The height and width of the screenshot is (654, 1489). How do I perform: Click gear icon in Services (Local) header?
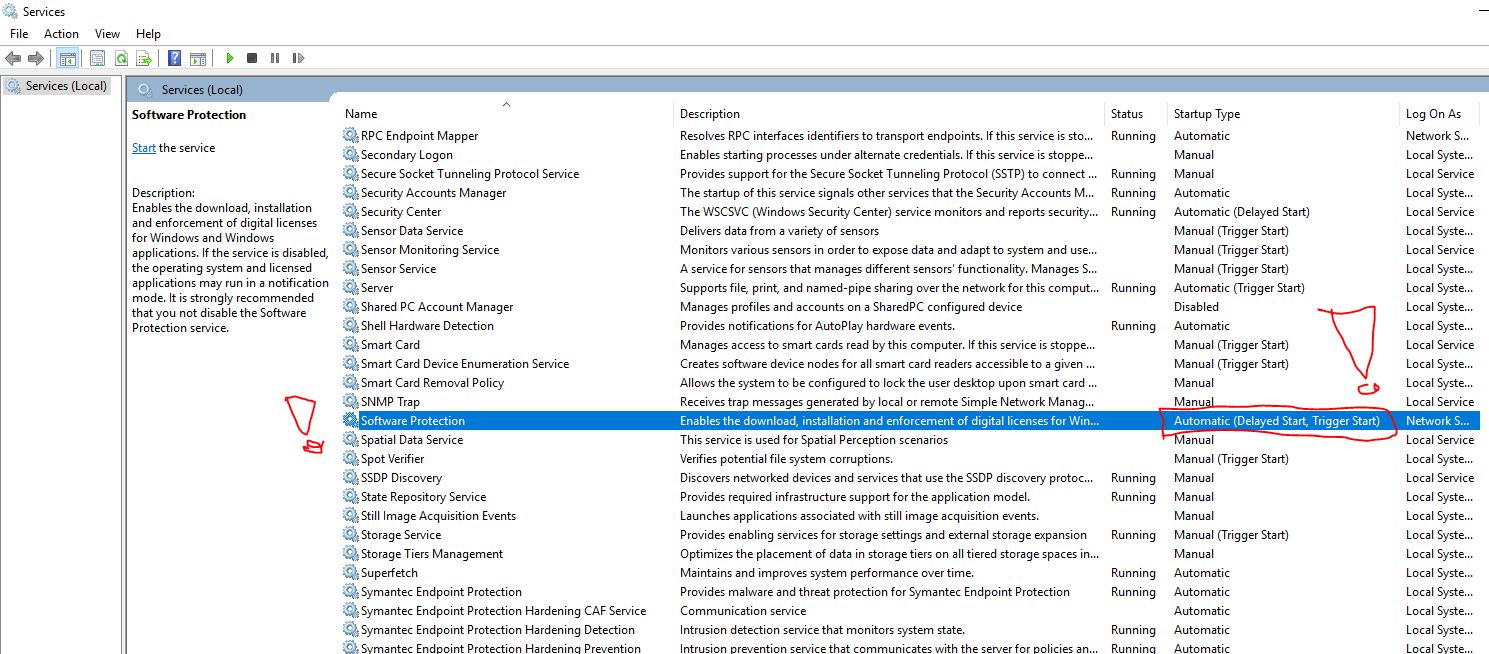coord(145,89)
